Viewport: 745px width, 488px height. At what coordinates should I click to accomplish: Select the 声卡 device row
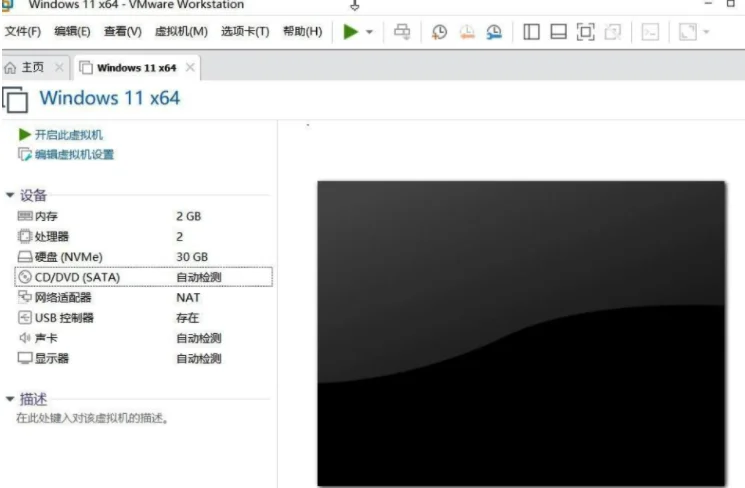[x=143, y=338]
